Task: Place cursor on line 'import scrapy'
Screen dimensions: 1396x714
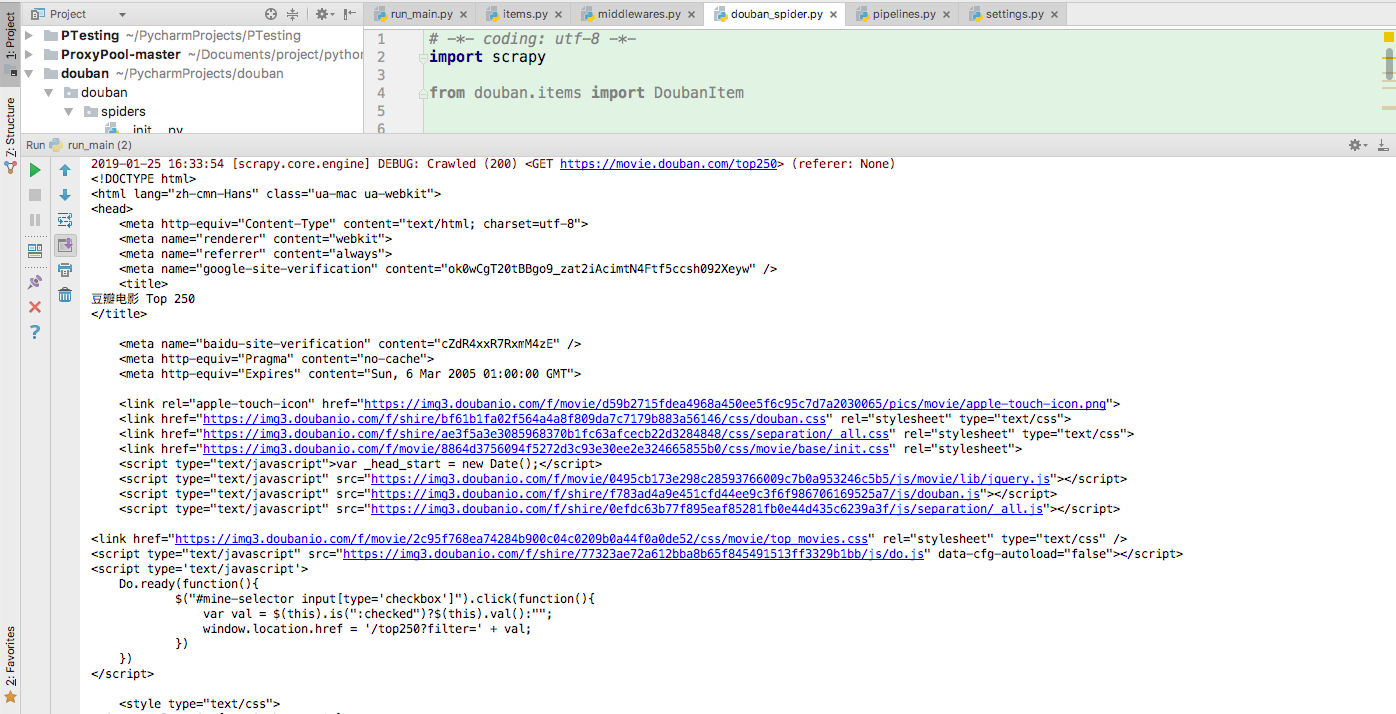Action: tap(487, 57)
